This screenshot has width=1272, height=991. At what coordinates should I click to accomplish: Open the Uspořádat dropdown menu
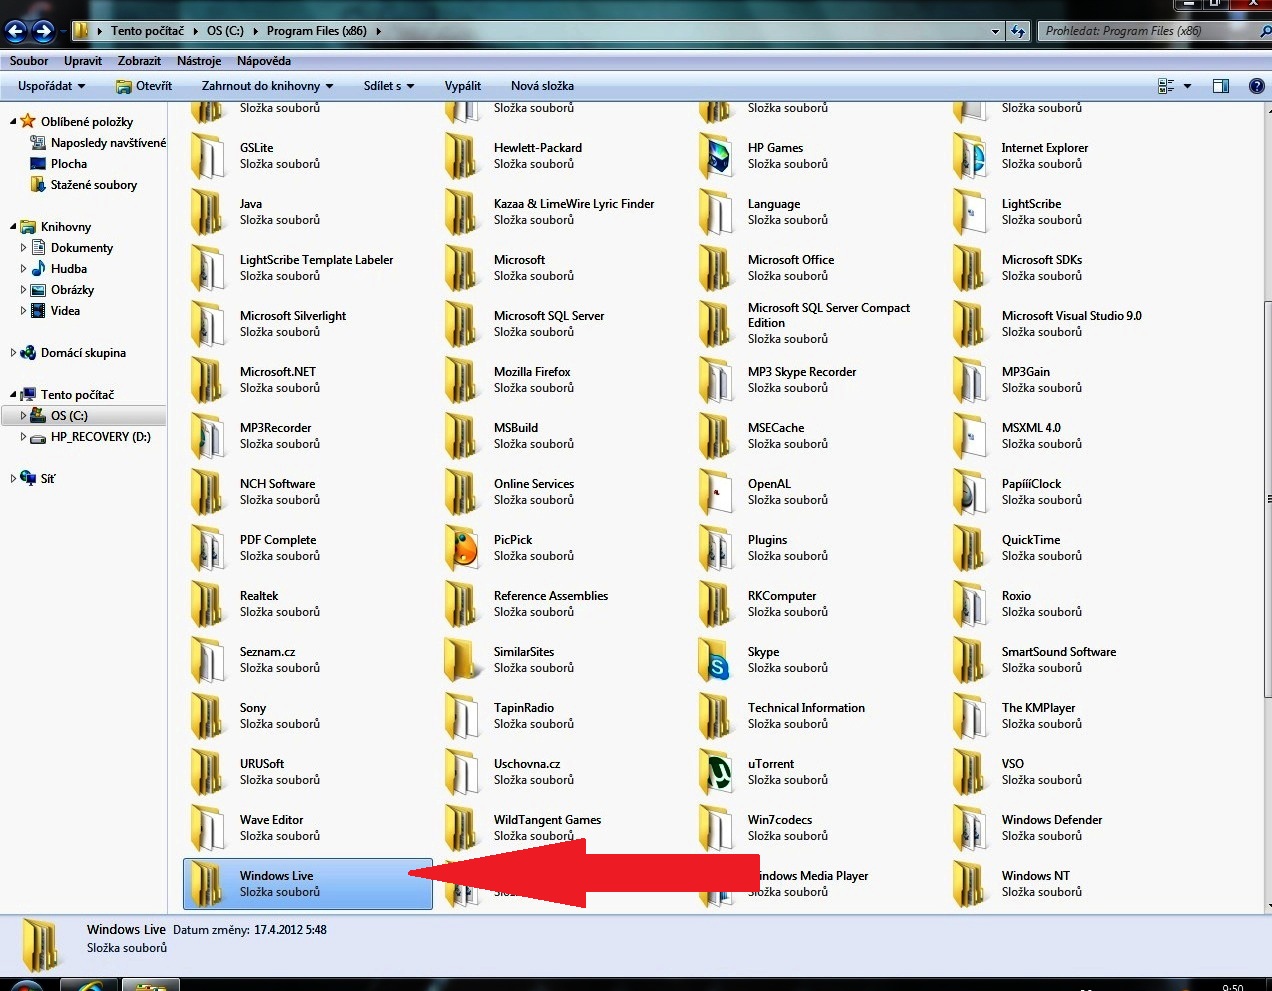point(51,86)
